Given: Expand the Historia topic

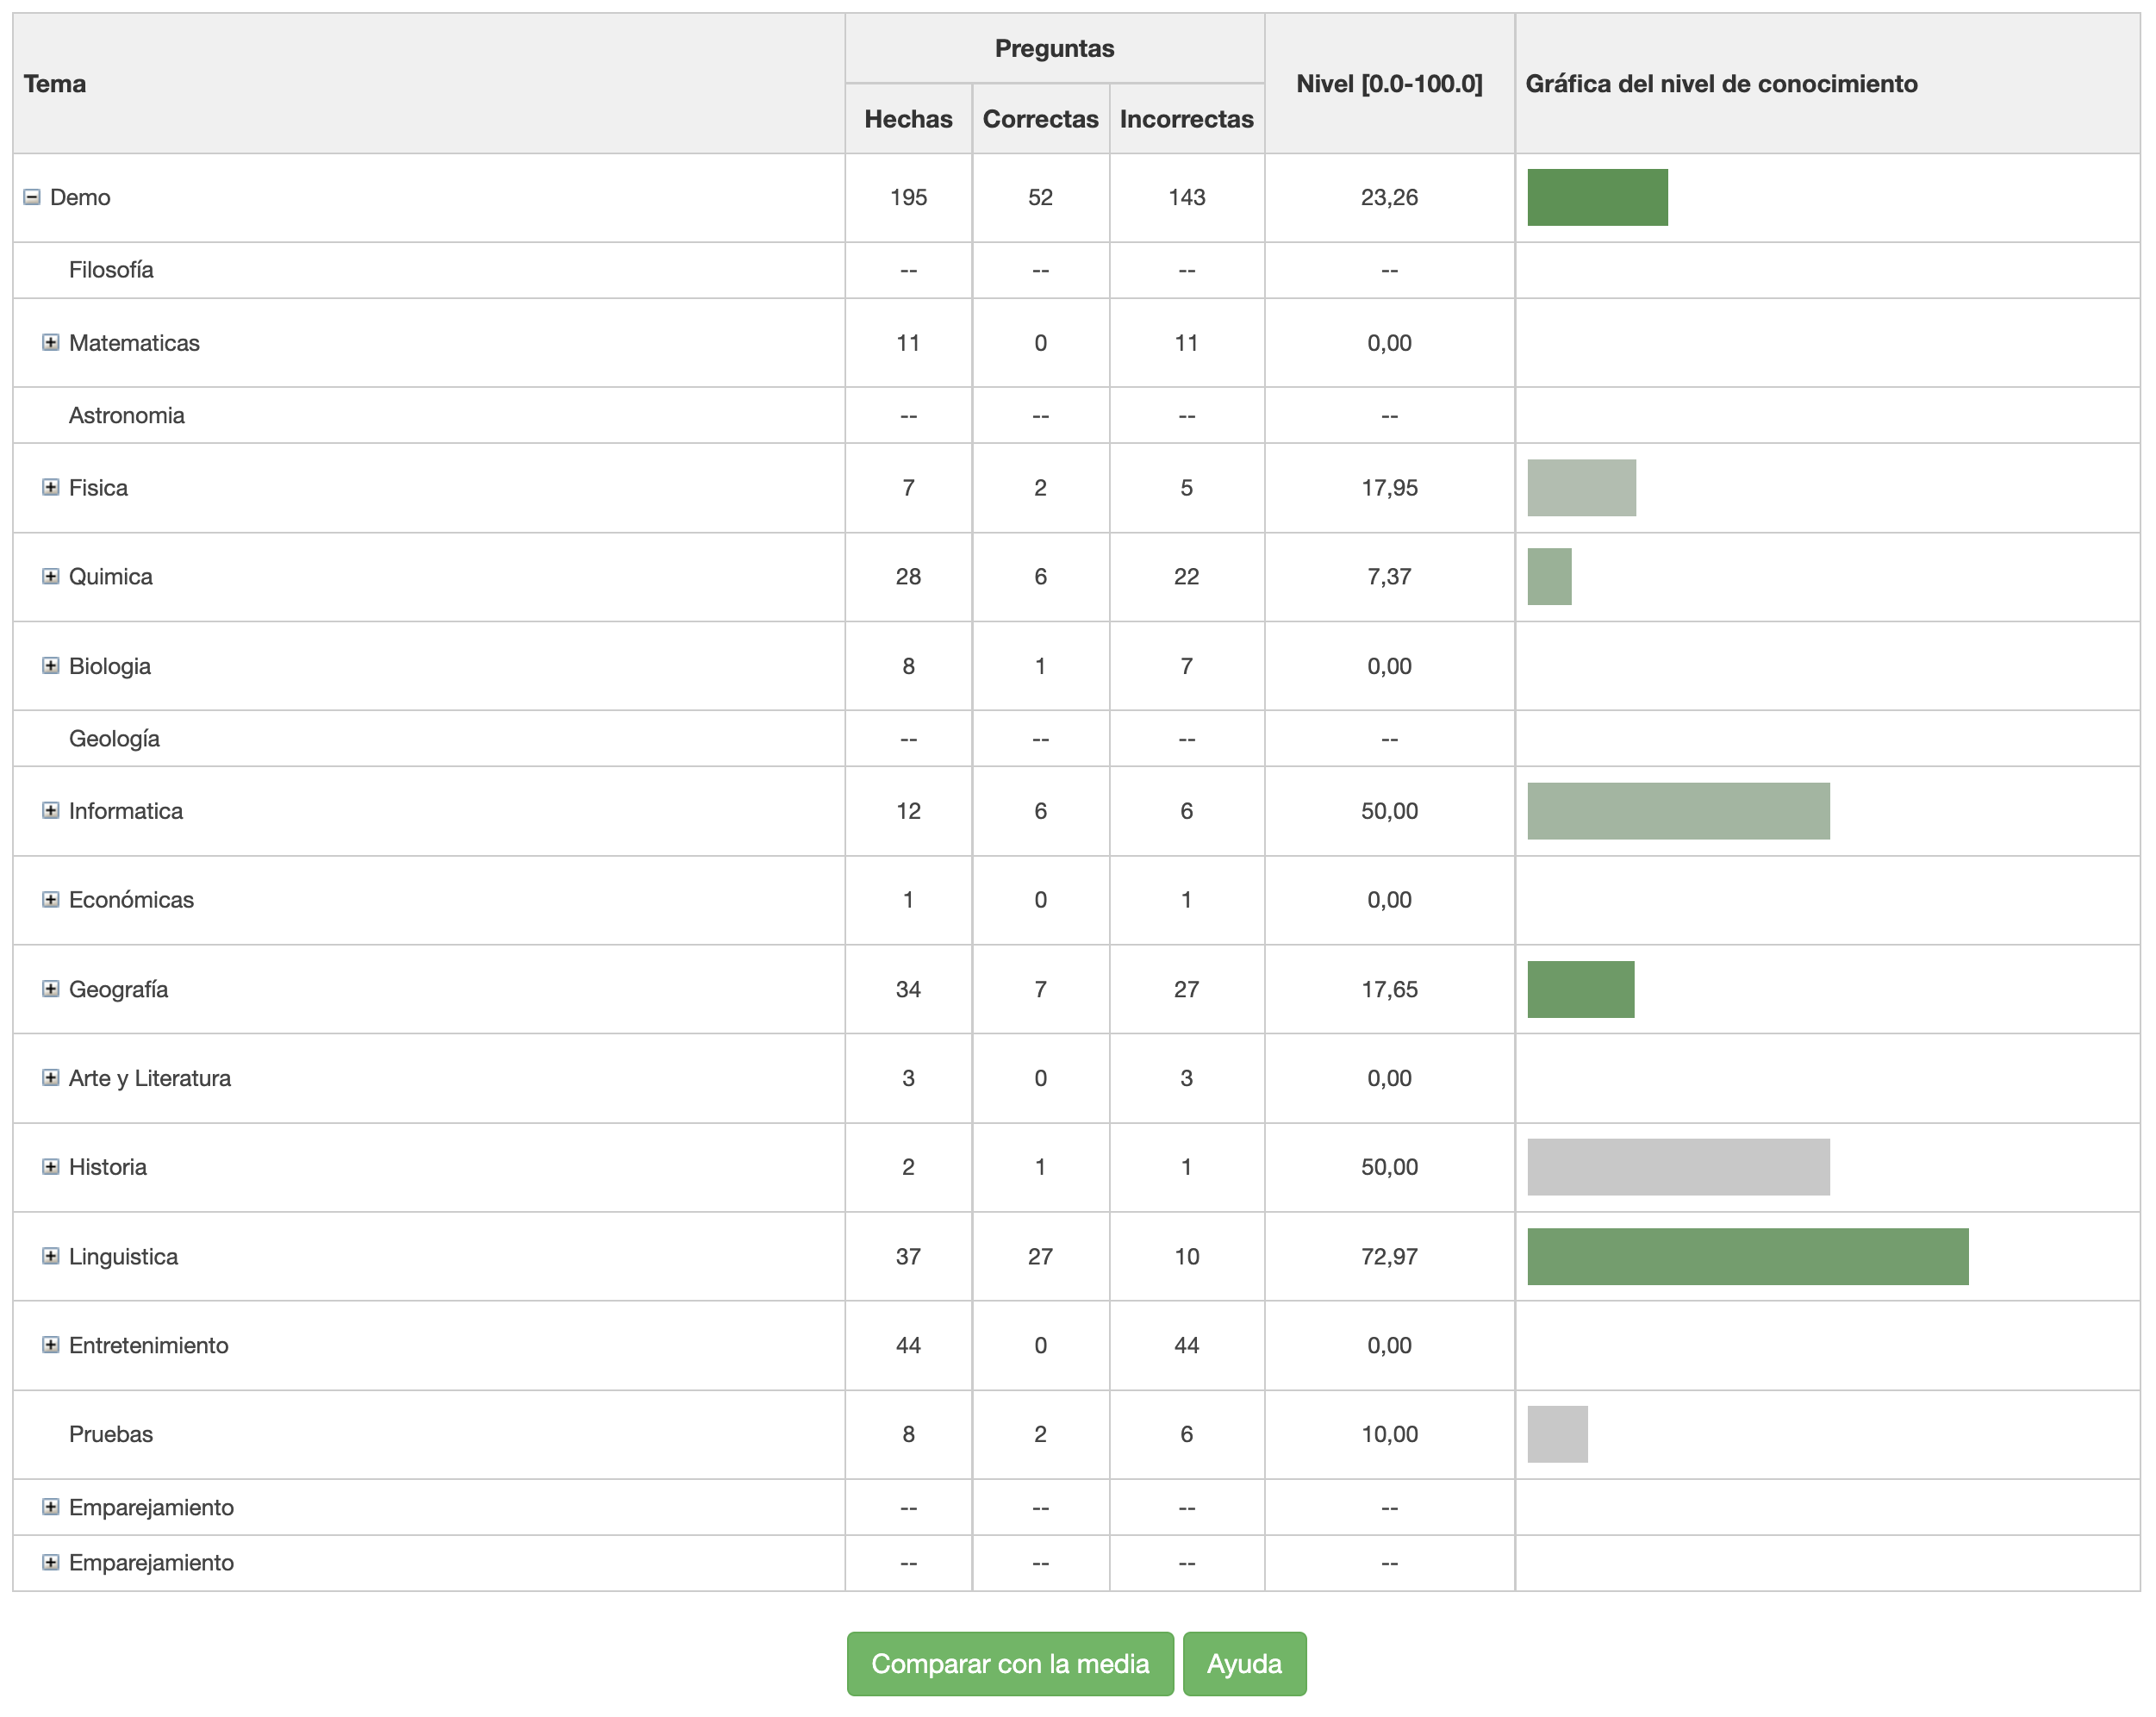Looking at the screenshot, I should click(50, 1167).
